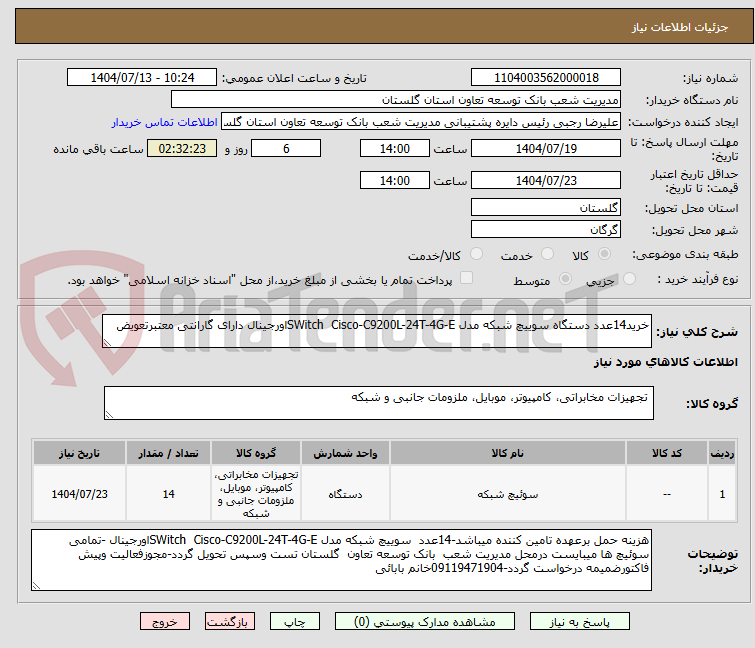755x648 pixels.
Task: Select the کالا radio button
Action: tap(604, 254)
